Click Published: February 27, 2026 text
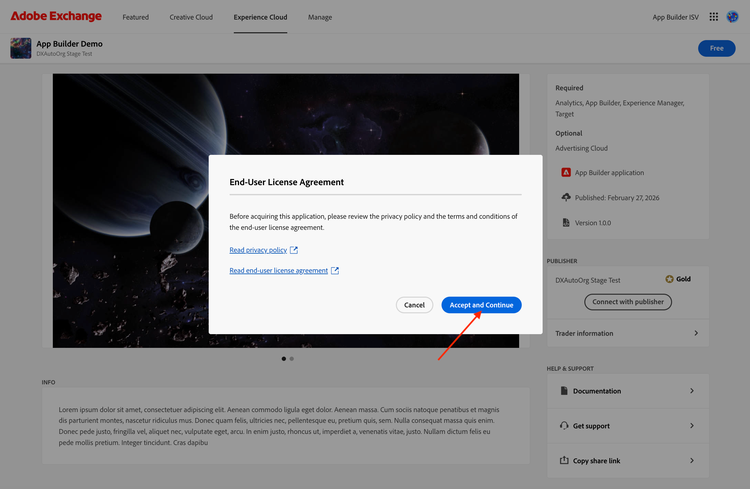This screenshot has height=489, width=750. click(x=617, y=198)
